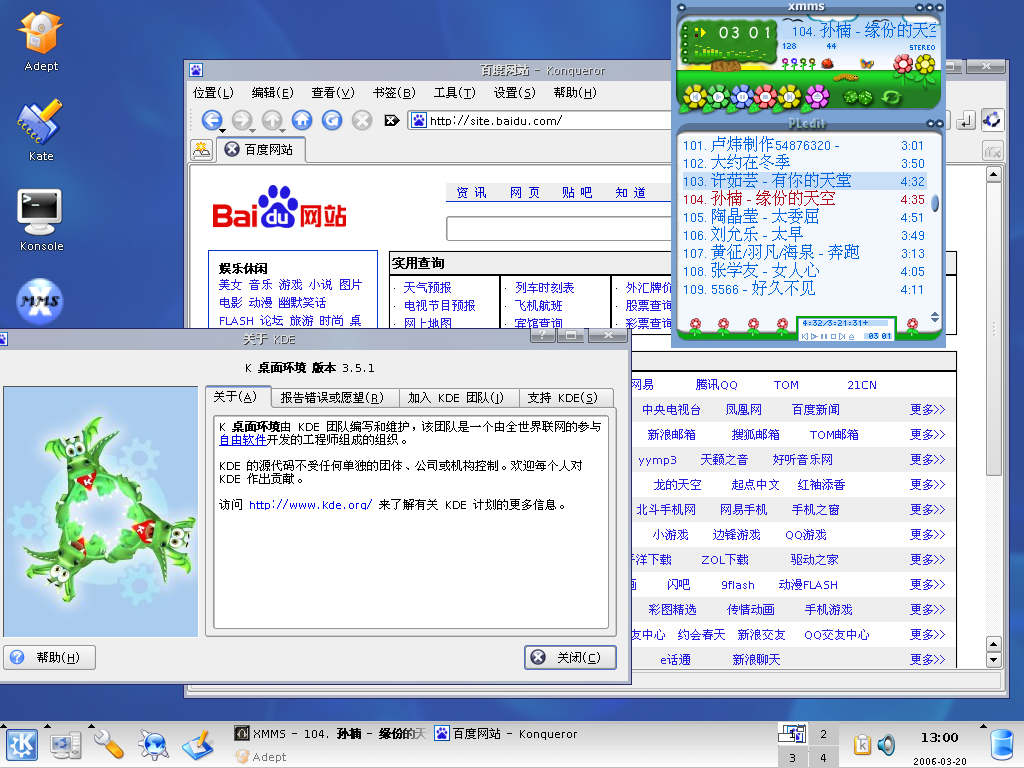
Task: Go forward in Konqueror toolbar
Action: click(242, 120)
